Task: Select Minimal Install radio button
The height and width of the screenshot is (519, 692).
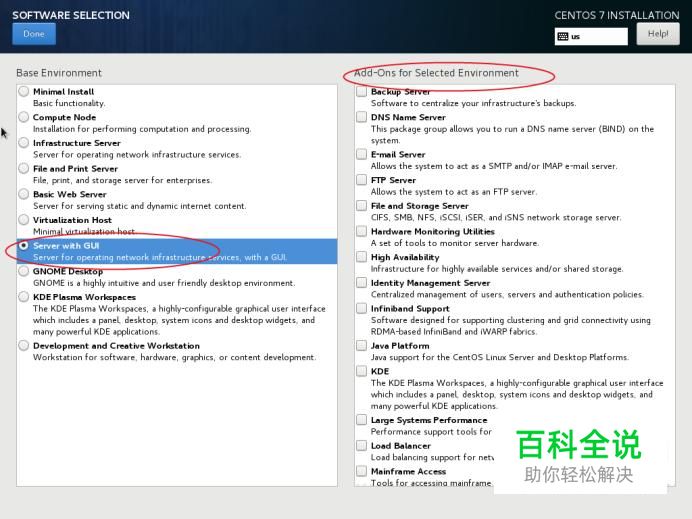Action: tap(24, 91)
